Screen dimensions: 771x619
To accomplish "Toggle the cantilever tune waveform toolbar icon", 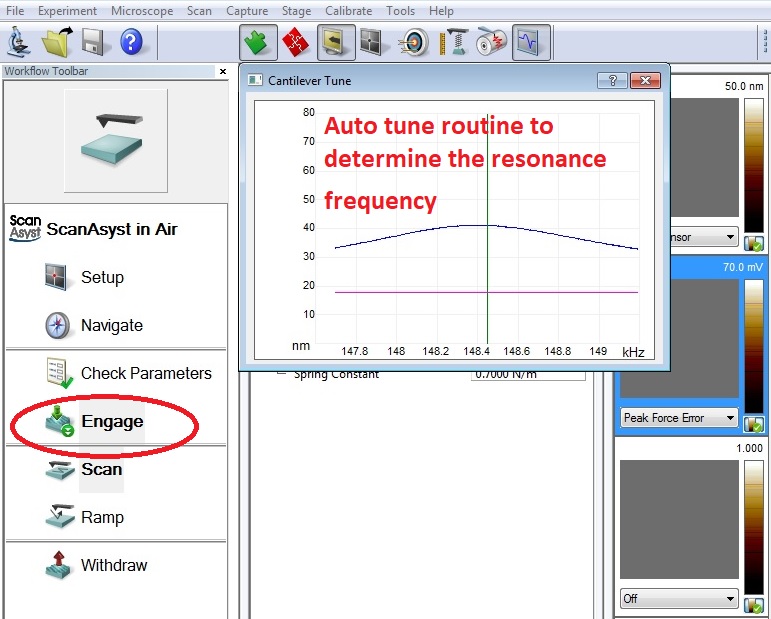I will [531, 42].
